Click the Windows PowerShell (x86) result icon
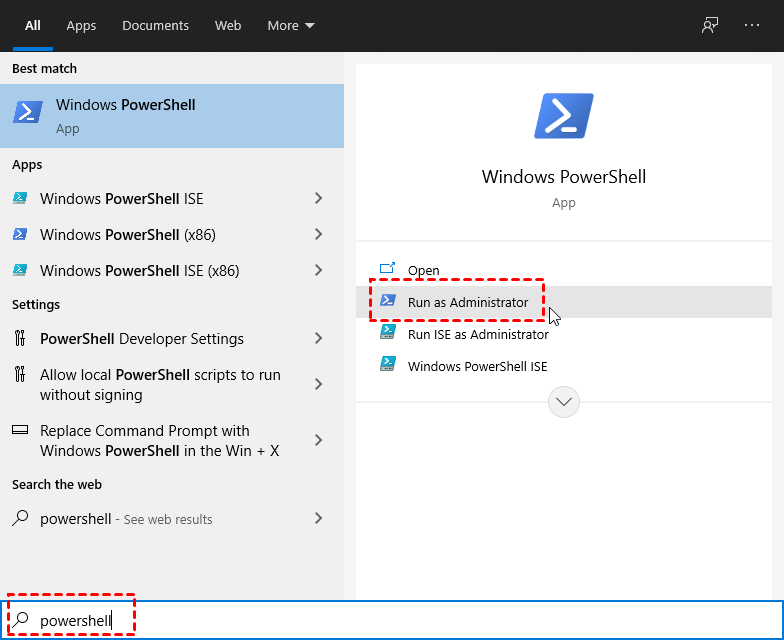This screenshot has width=784, height=640. click(x=20, y=235)
